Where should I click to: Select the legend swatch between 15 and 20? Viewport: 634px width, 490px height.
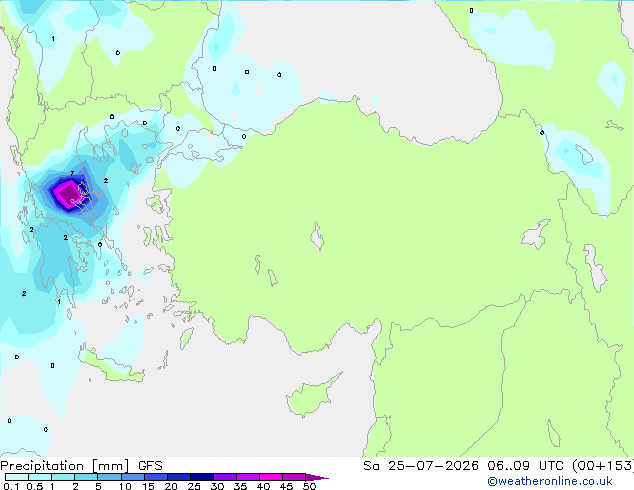[155, 477]
